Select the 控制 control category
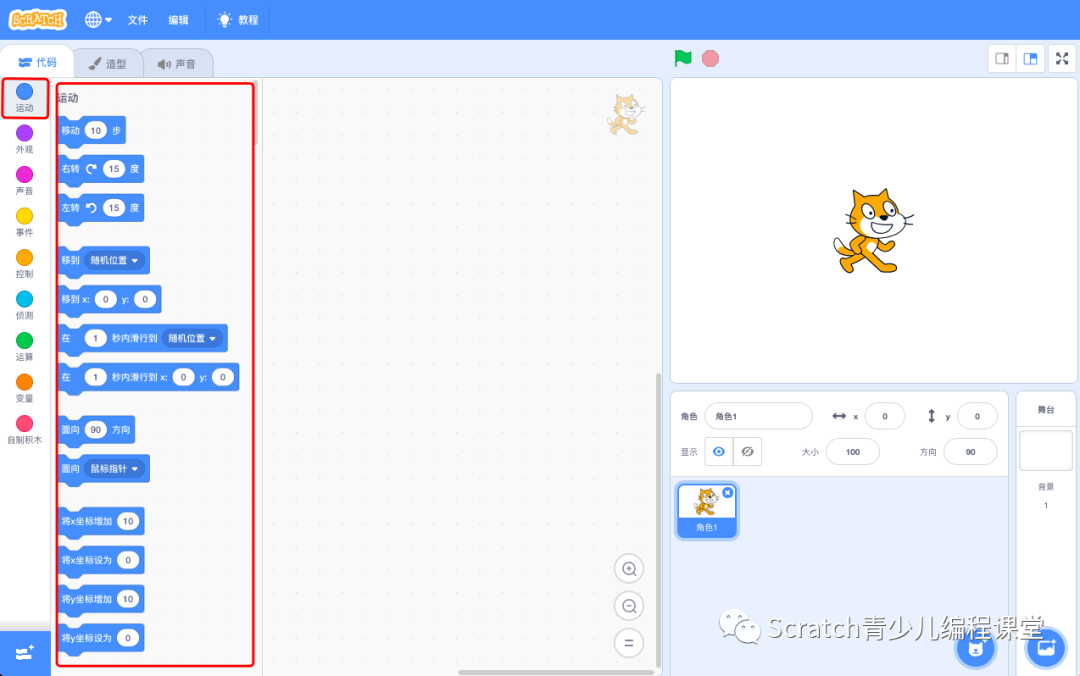Screen dimensions: 1080x676 [x=24, y=264]
